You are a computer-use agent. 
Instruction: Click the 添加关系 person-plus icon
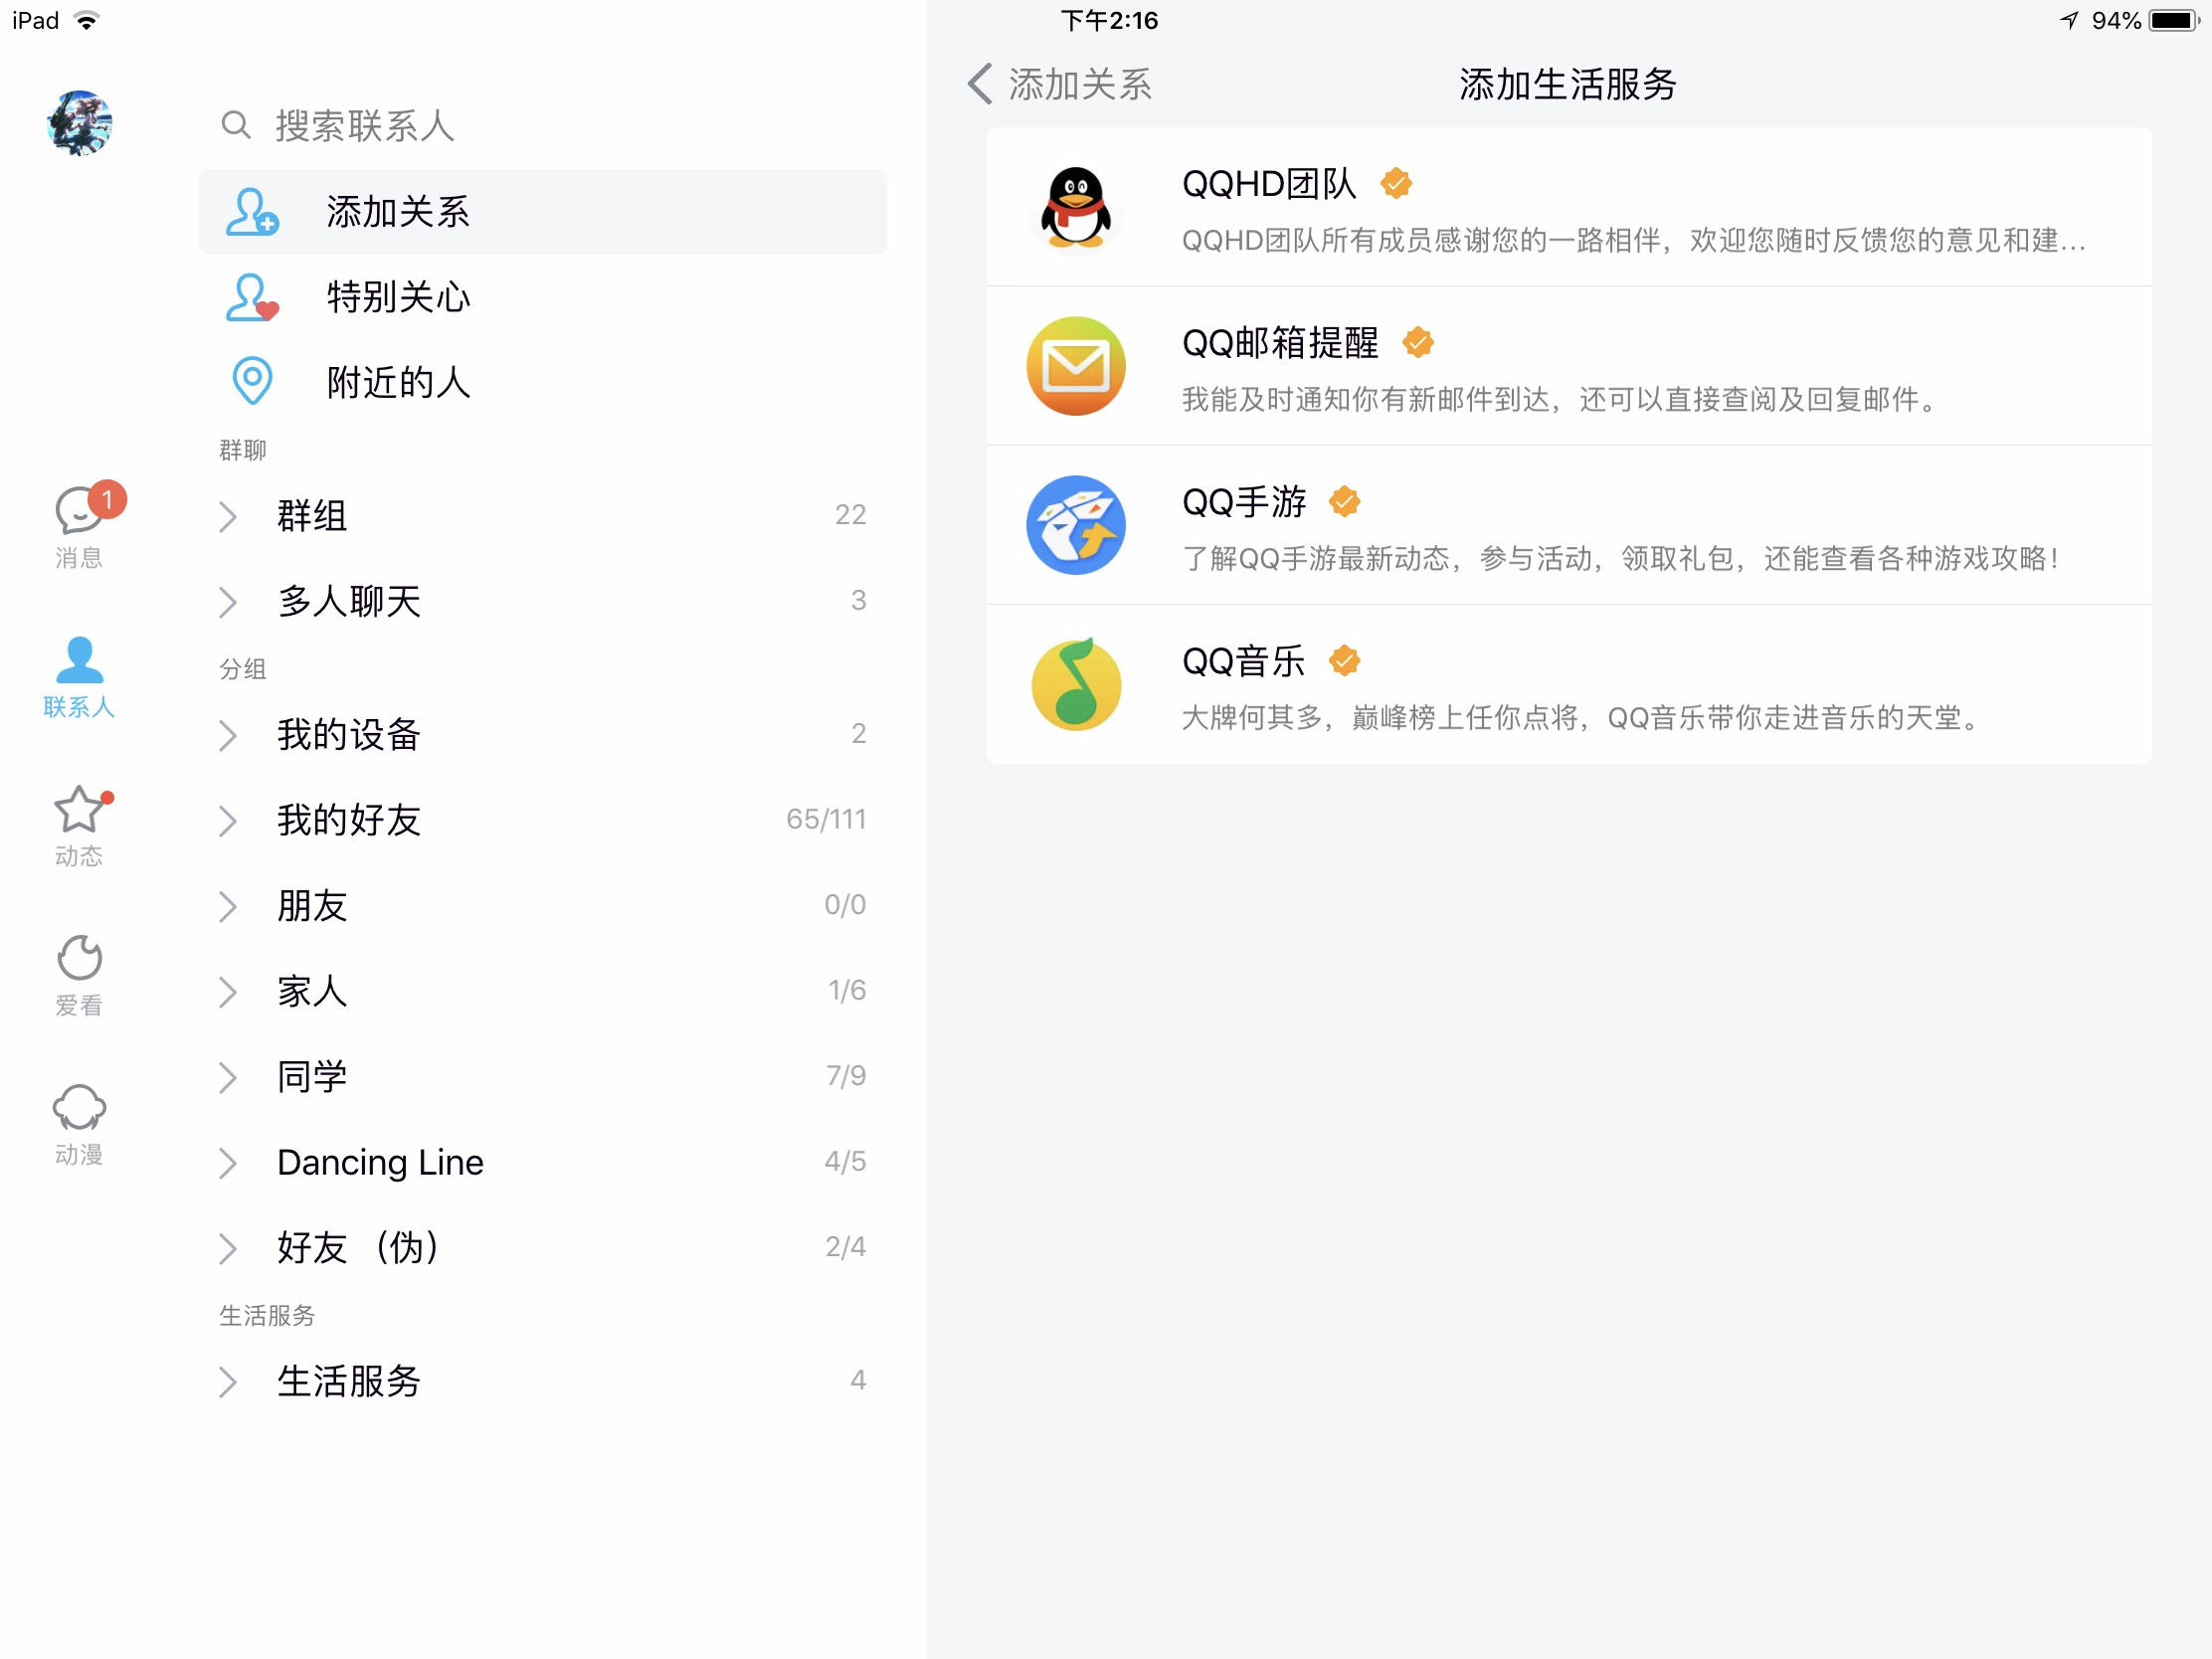coord(251,212)
